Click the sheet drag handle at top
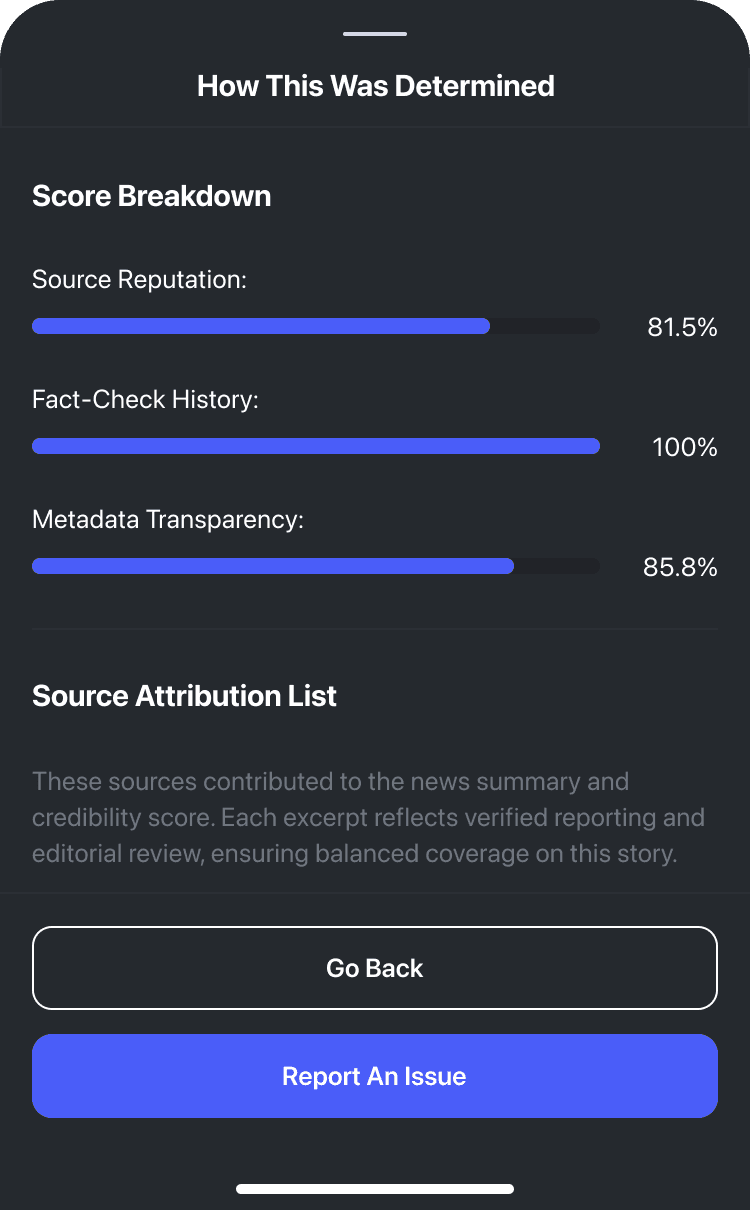 tap(375, 34)
